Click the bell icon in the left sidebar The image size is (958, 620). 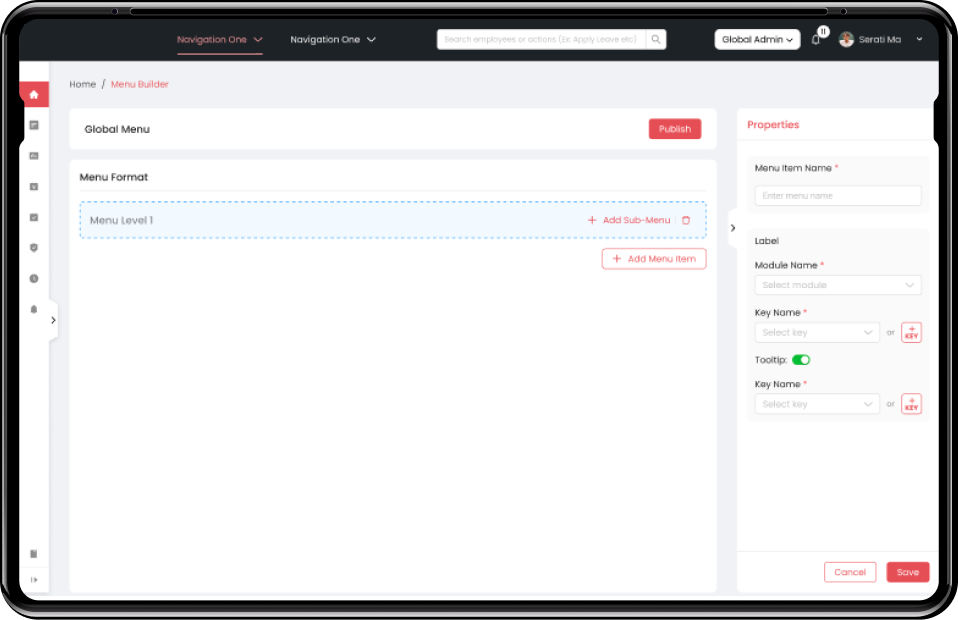click(x=33, y=310)
